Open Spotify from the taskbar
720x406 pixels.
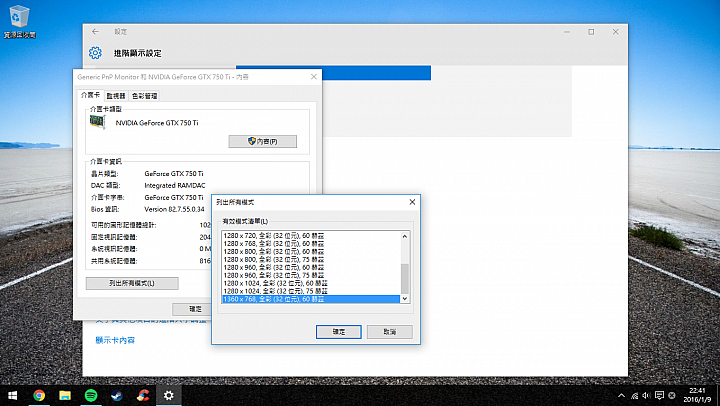91,395
